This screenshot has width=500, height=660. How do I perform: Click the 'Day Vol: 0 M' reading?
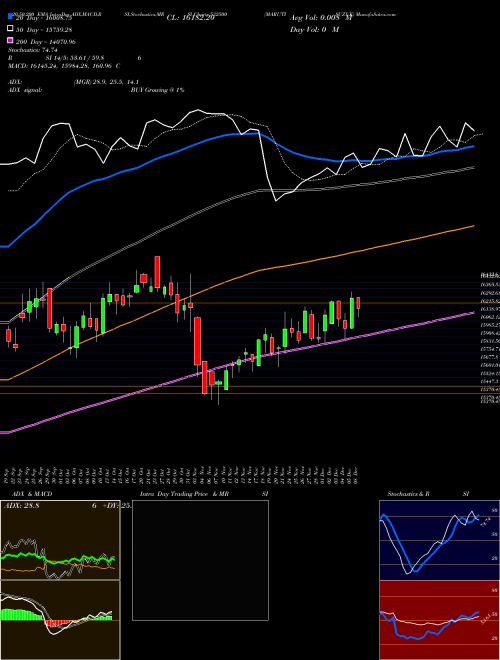[x=314, y=30]
